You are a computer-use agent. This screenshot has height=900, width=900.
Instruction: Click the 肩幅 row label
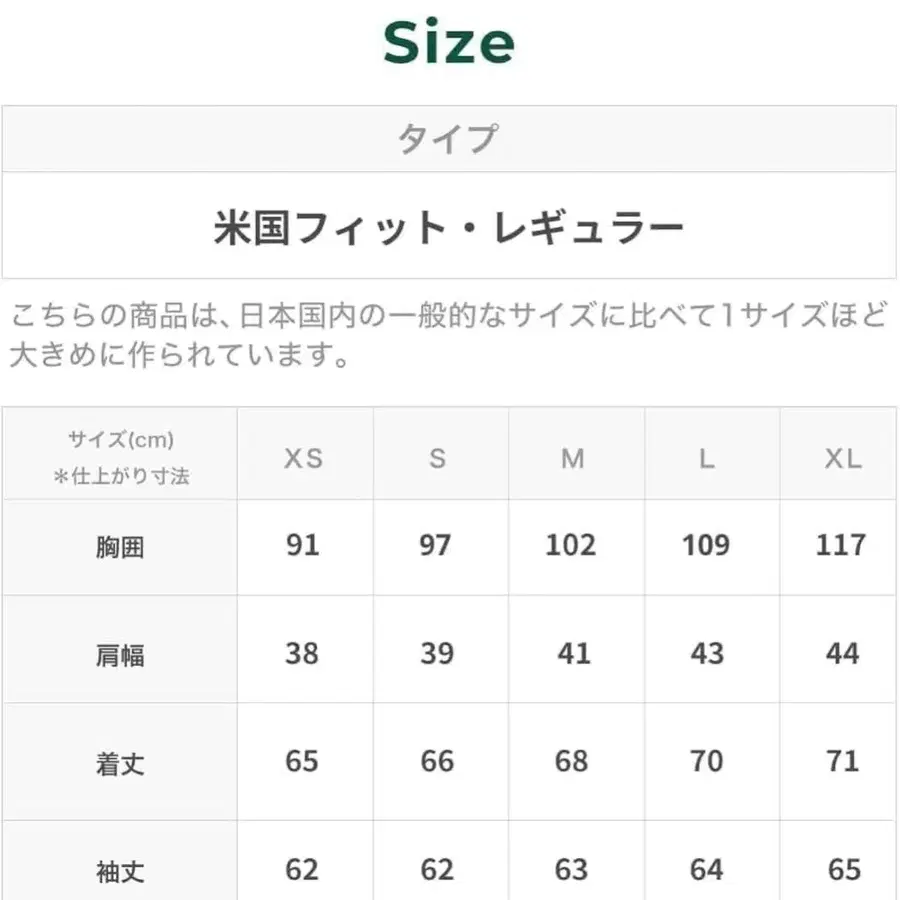coord(121,655)
